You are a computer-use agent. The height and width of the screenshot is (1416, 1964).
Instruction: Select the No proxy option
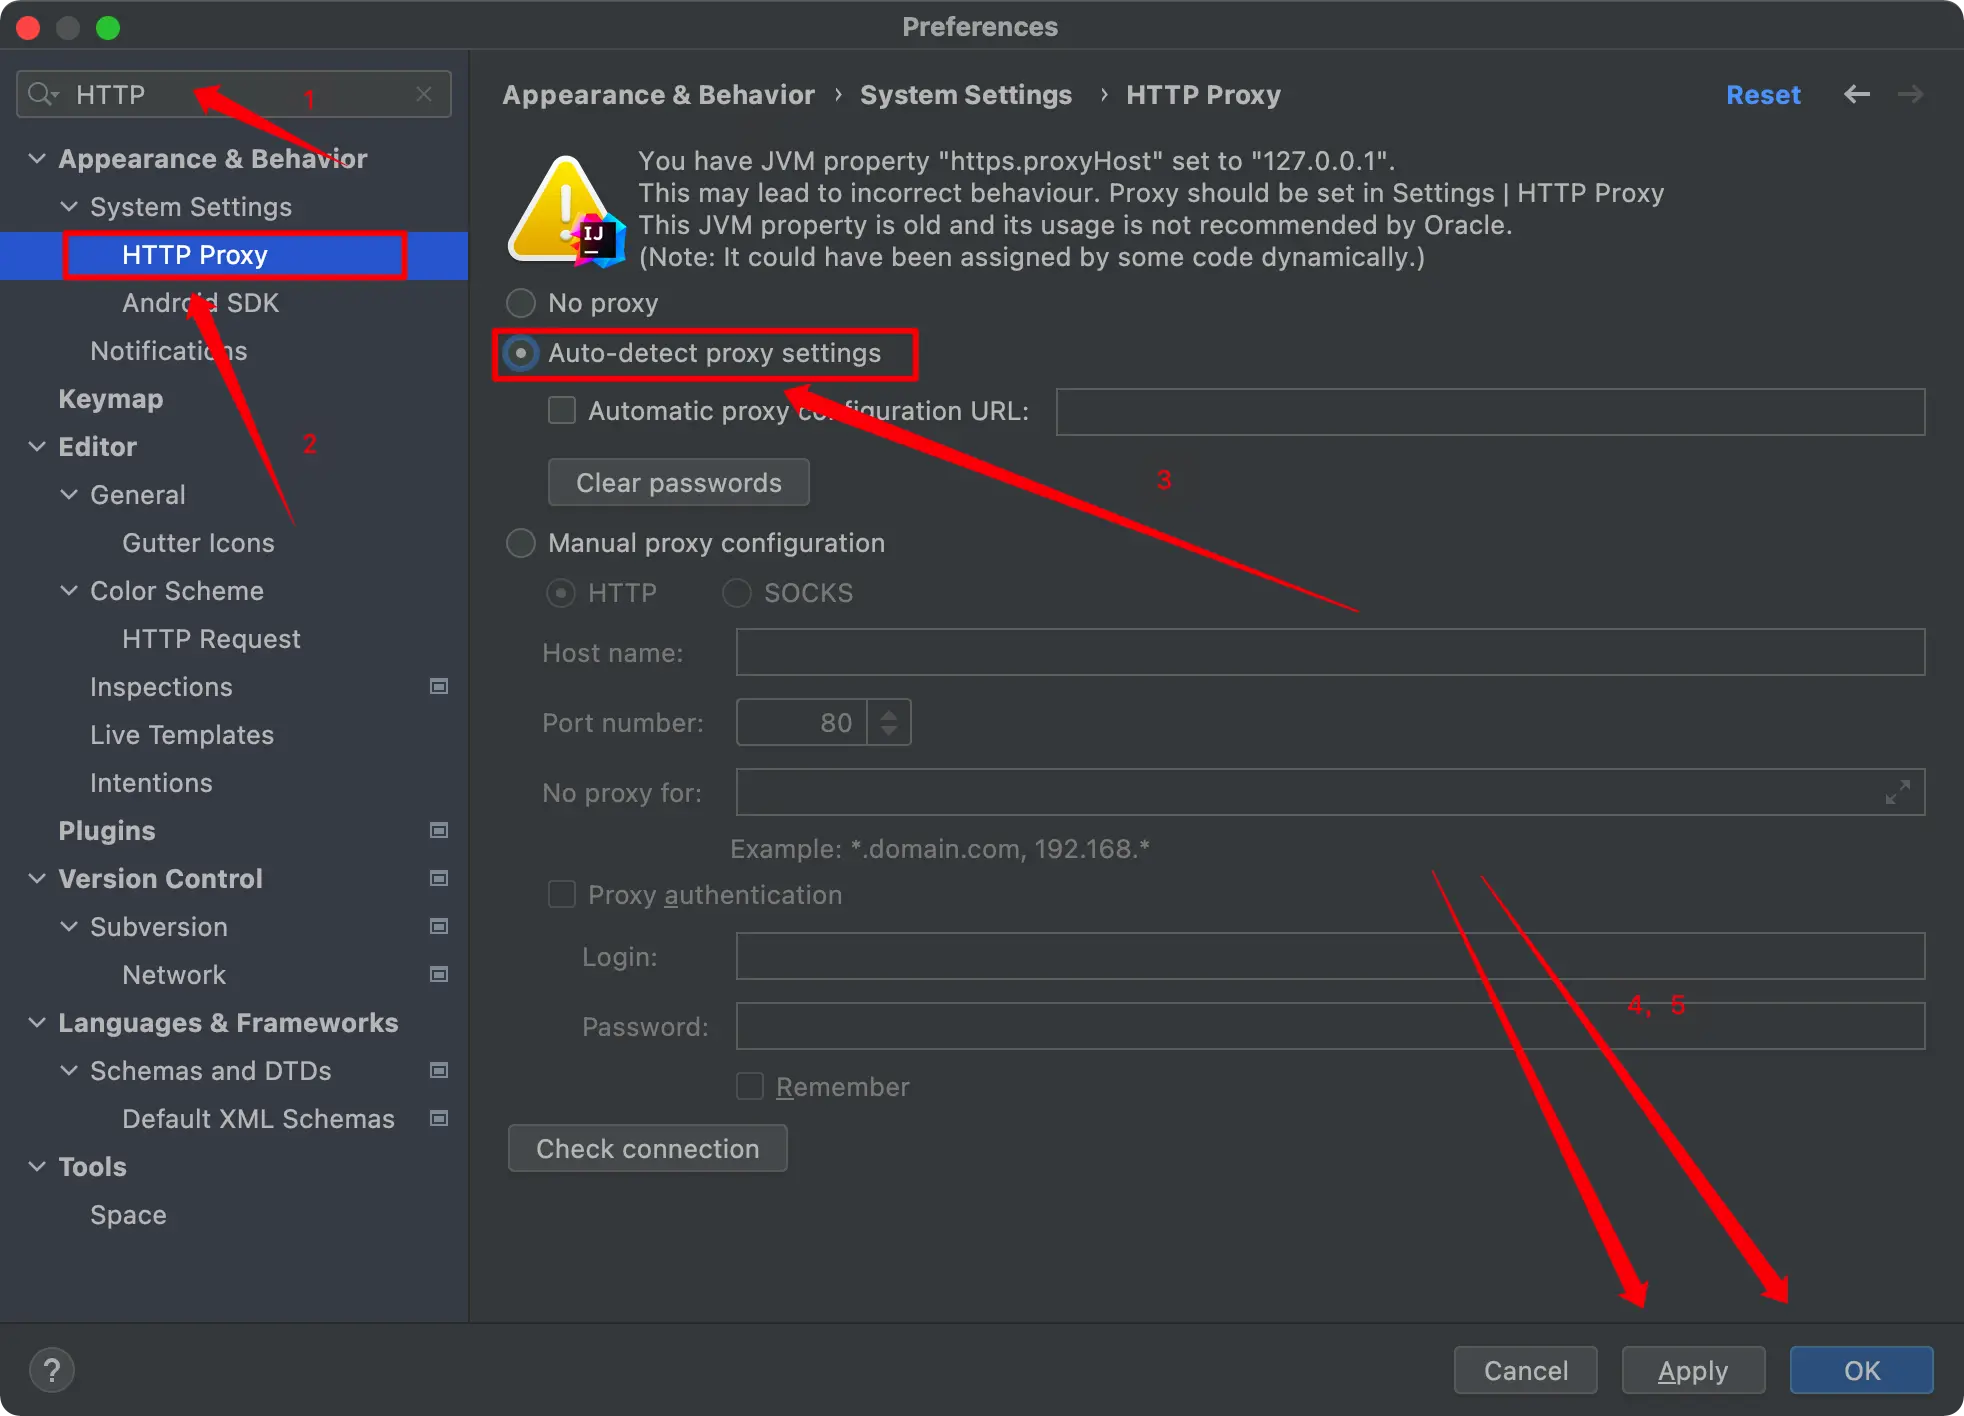pyautogui.click(x=521, y=303)
